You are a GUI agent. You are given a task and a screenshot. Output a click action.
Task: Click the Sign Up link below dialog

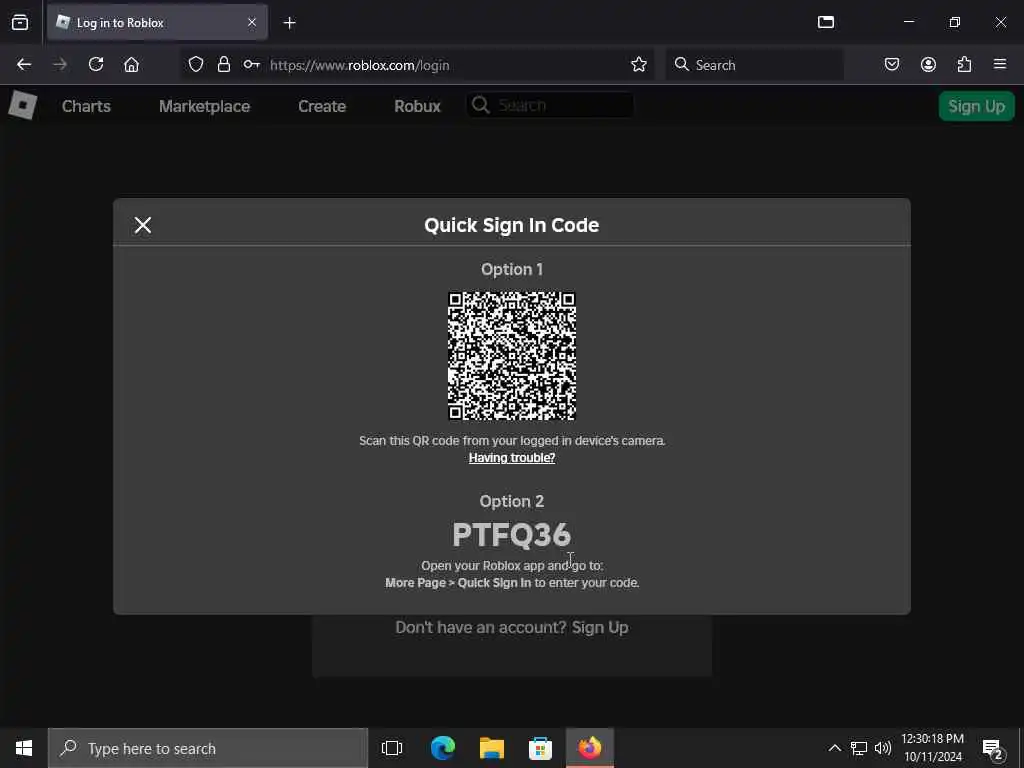600,628
